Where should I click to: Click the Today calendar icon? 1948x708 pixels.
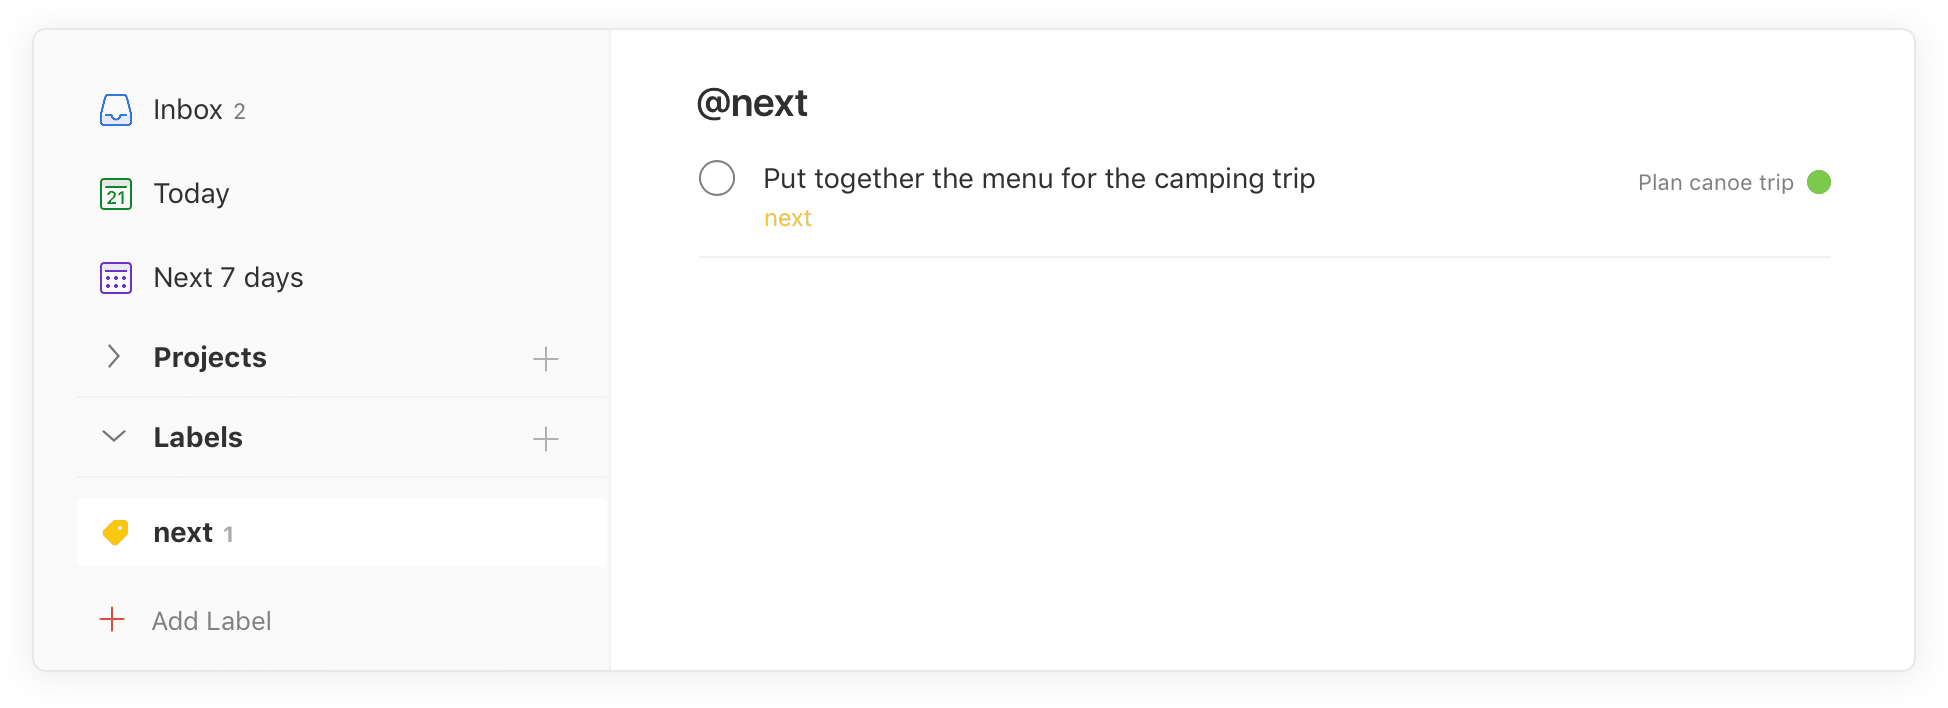[x=116, y=194]
